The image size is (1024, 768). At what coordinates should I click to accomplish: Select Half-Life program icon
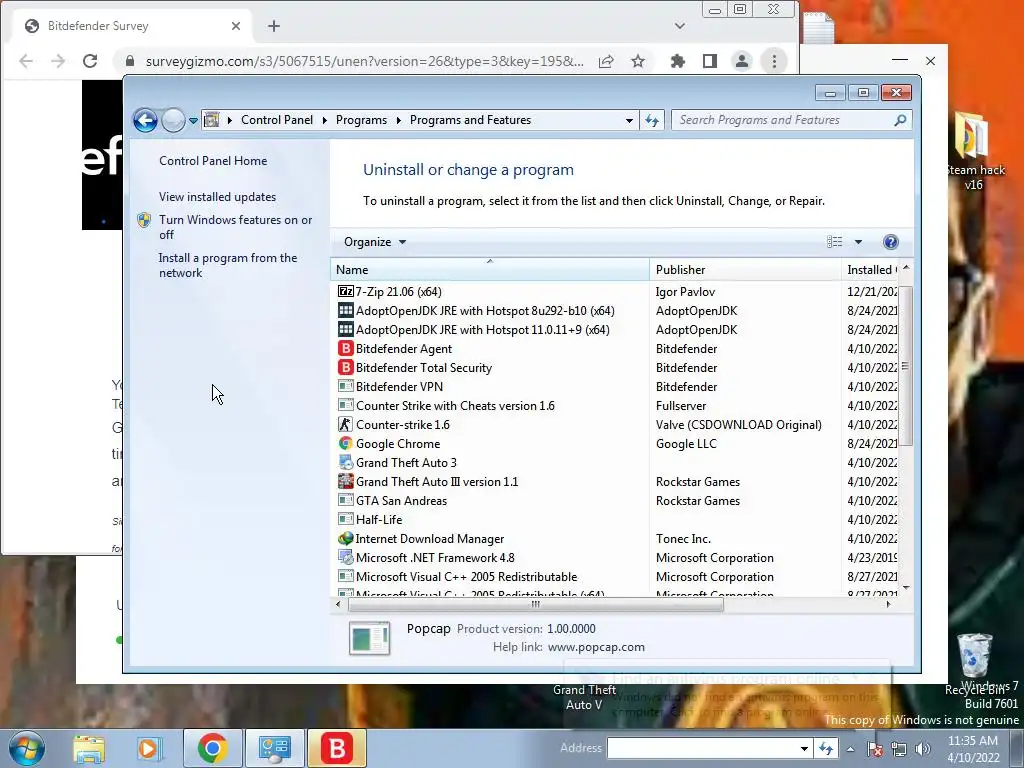[x=345, y=519]
